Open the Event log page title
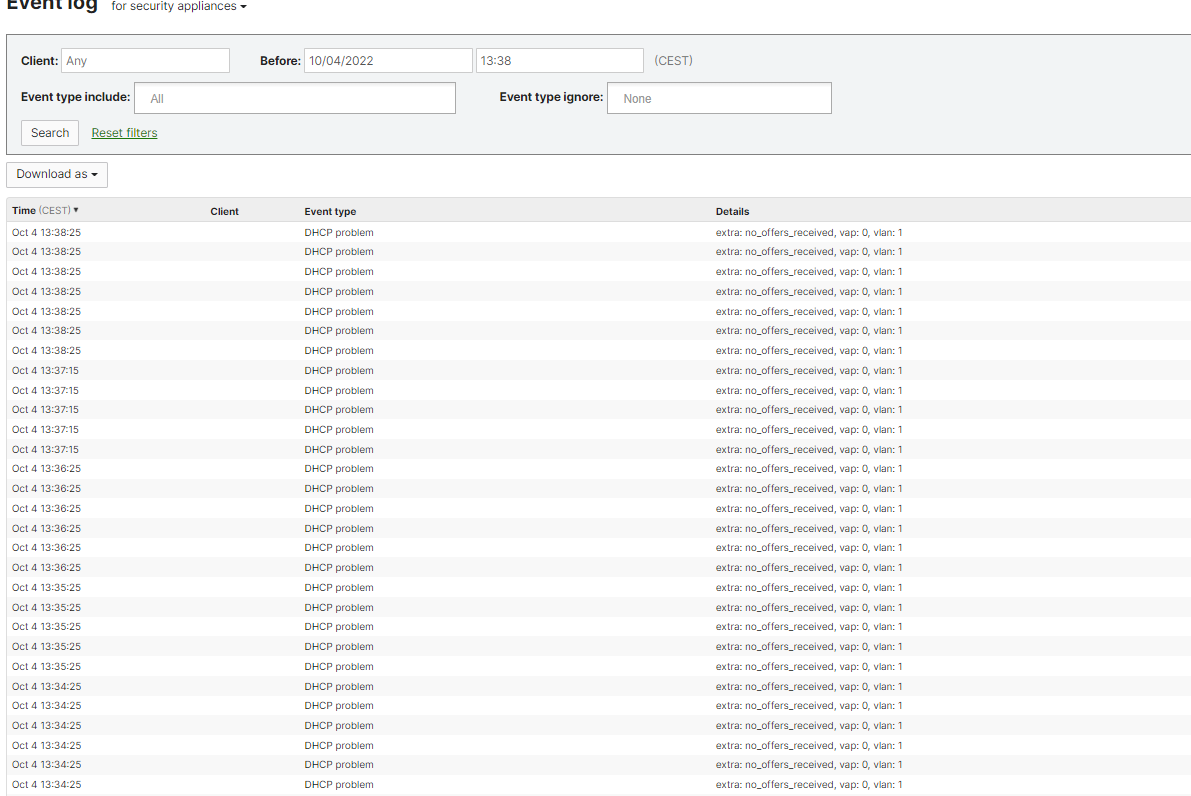The image size is (1191, 796). (52, 5)
